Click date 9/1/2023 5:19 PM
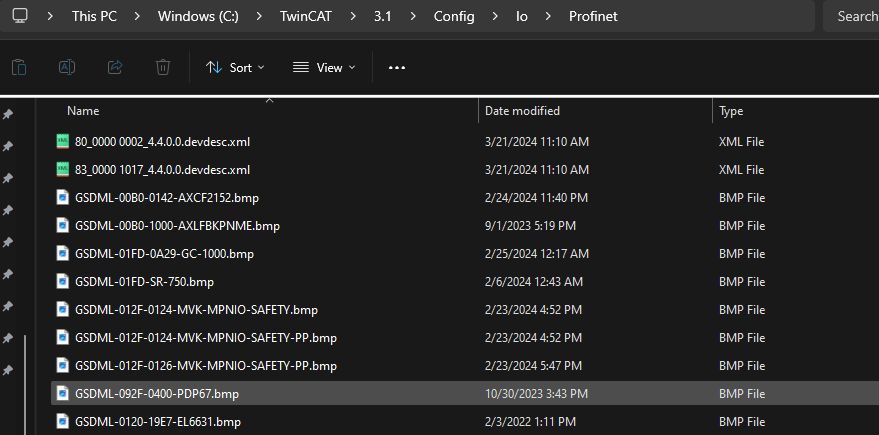The height and width of the screenshot is (435, 879). click(x=530, y=226)
